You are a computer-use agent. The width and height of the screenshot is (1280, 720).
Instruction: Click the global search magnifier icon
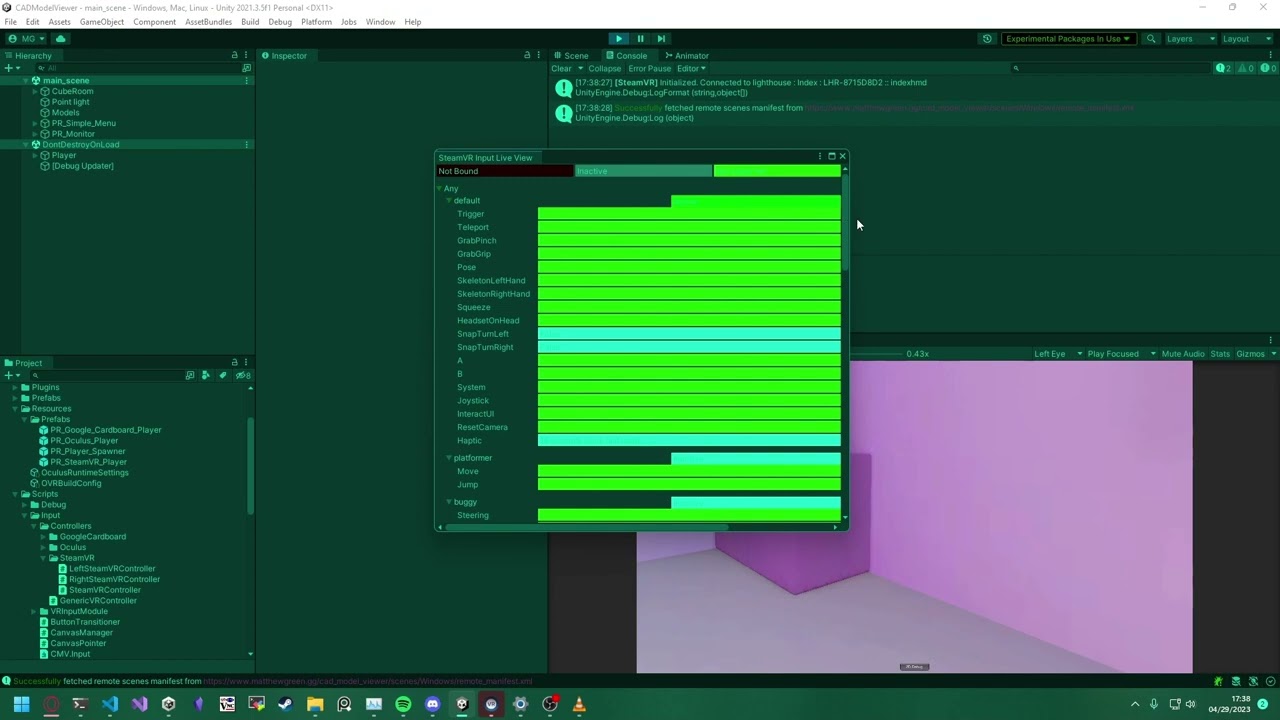pos(1151,39)
